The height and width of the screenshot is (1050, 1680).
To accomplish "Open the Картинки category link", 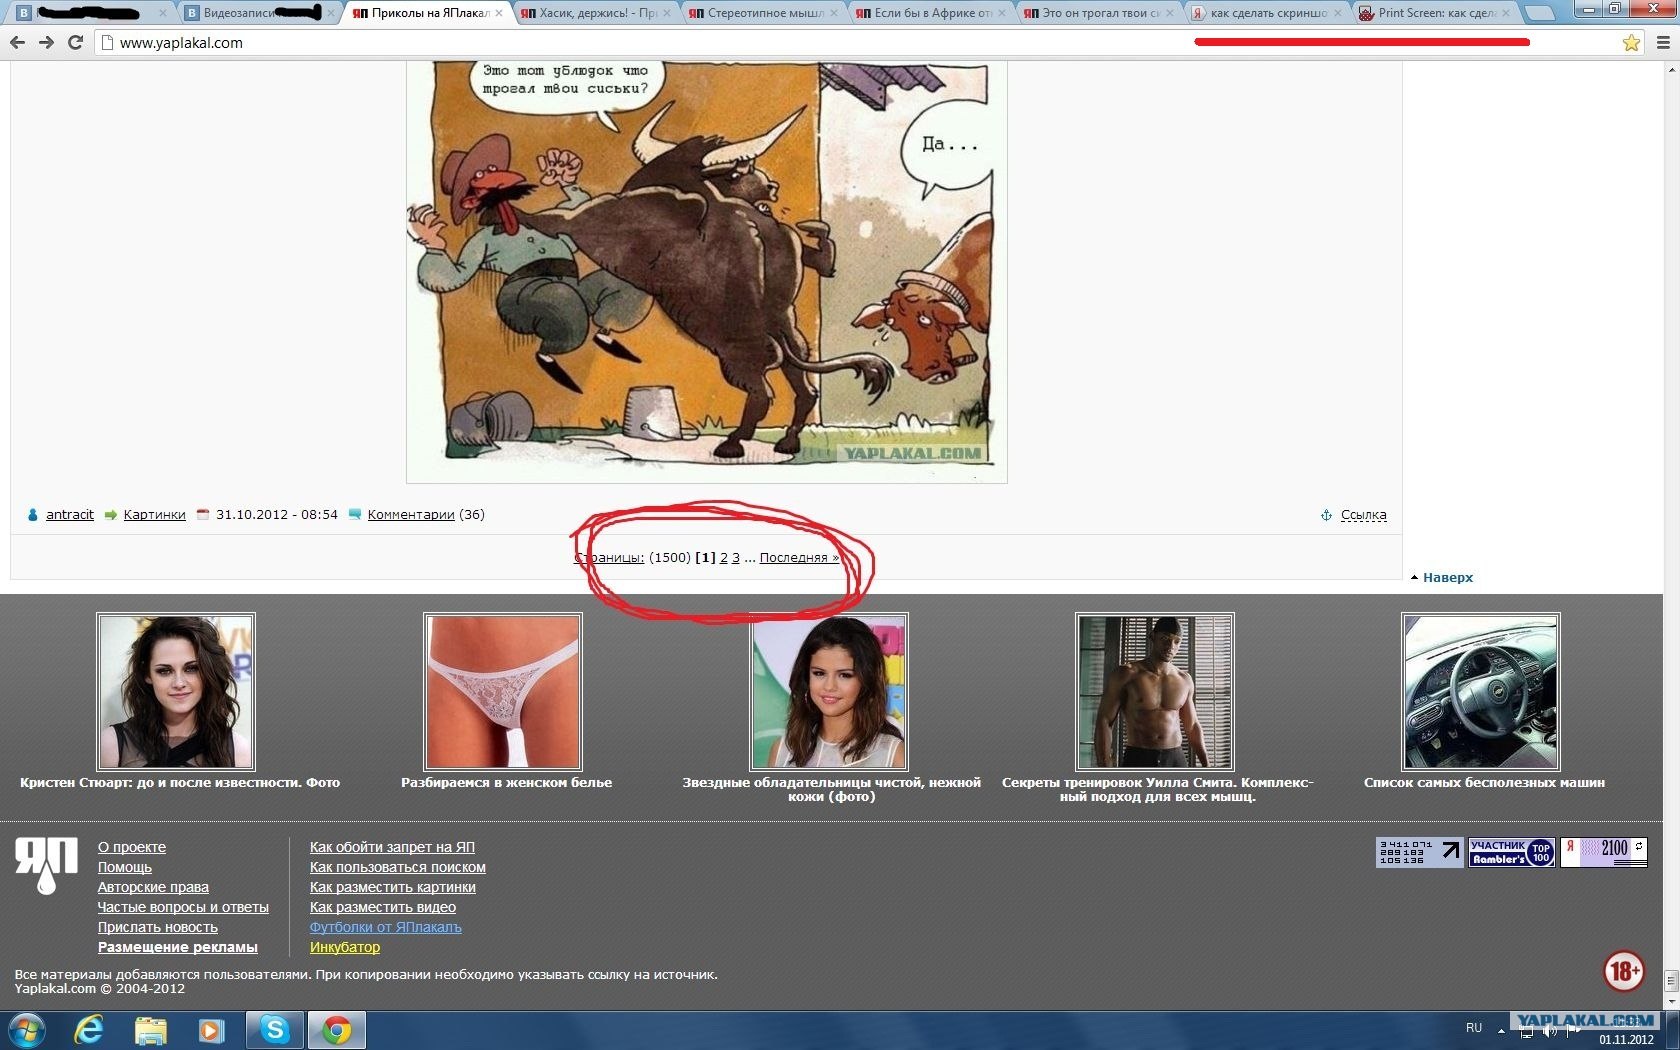I will pyautogui.click(x=155, y=515).
